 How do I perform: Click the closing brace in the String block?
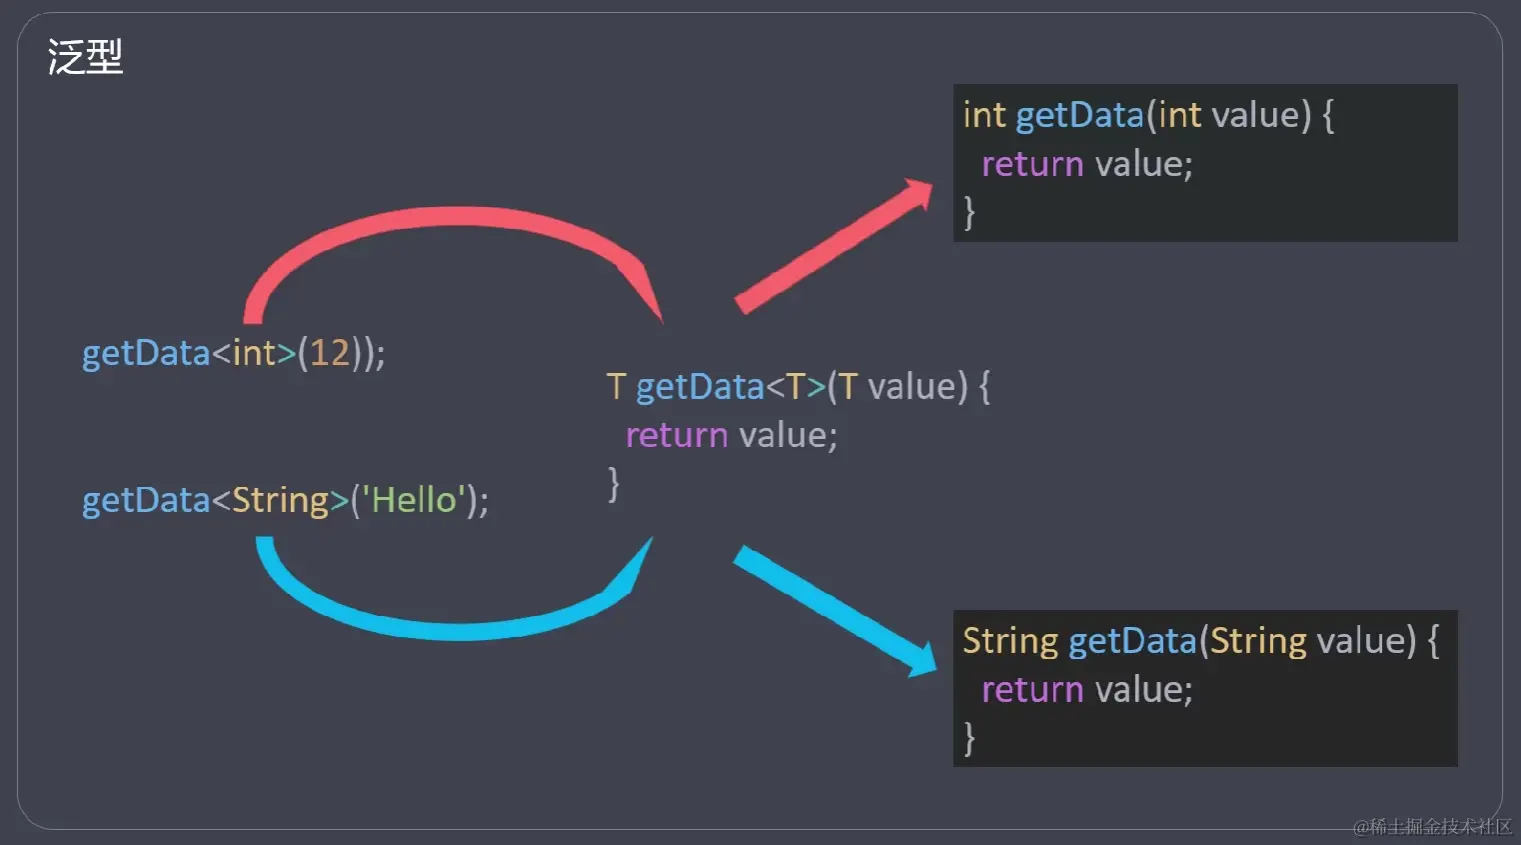point(968,738)
